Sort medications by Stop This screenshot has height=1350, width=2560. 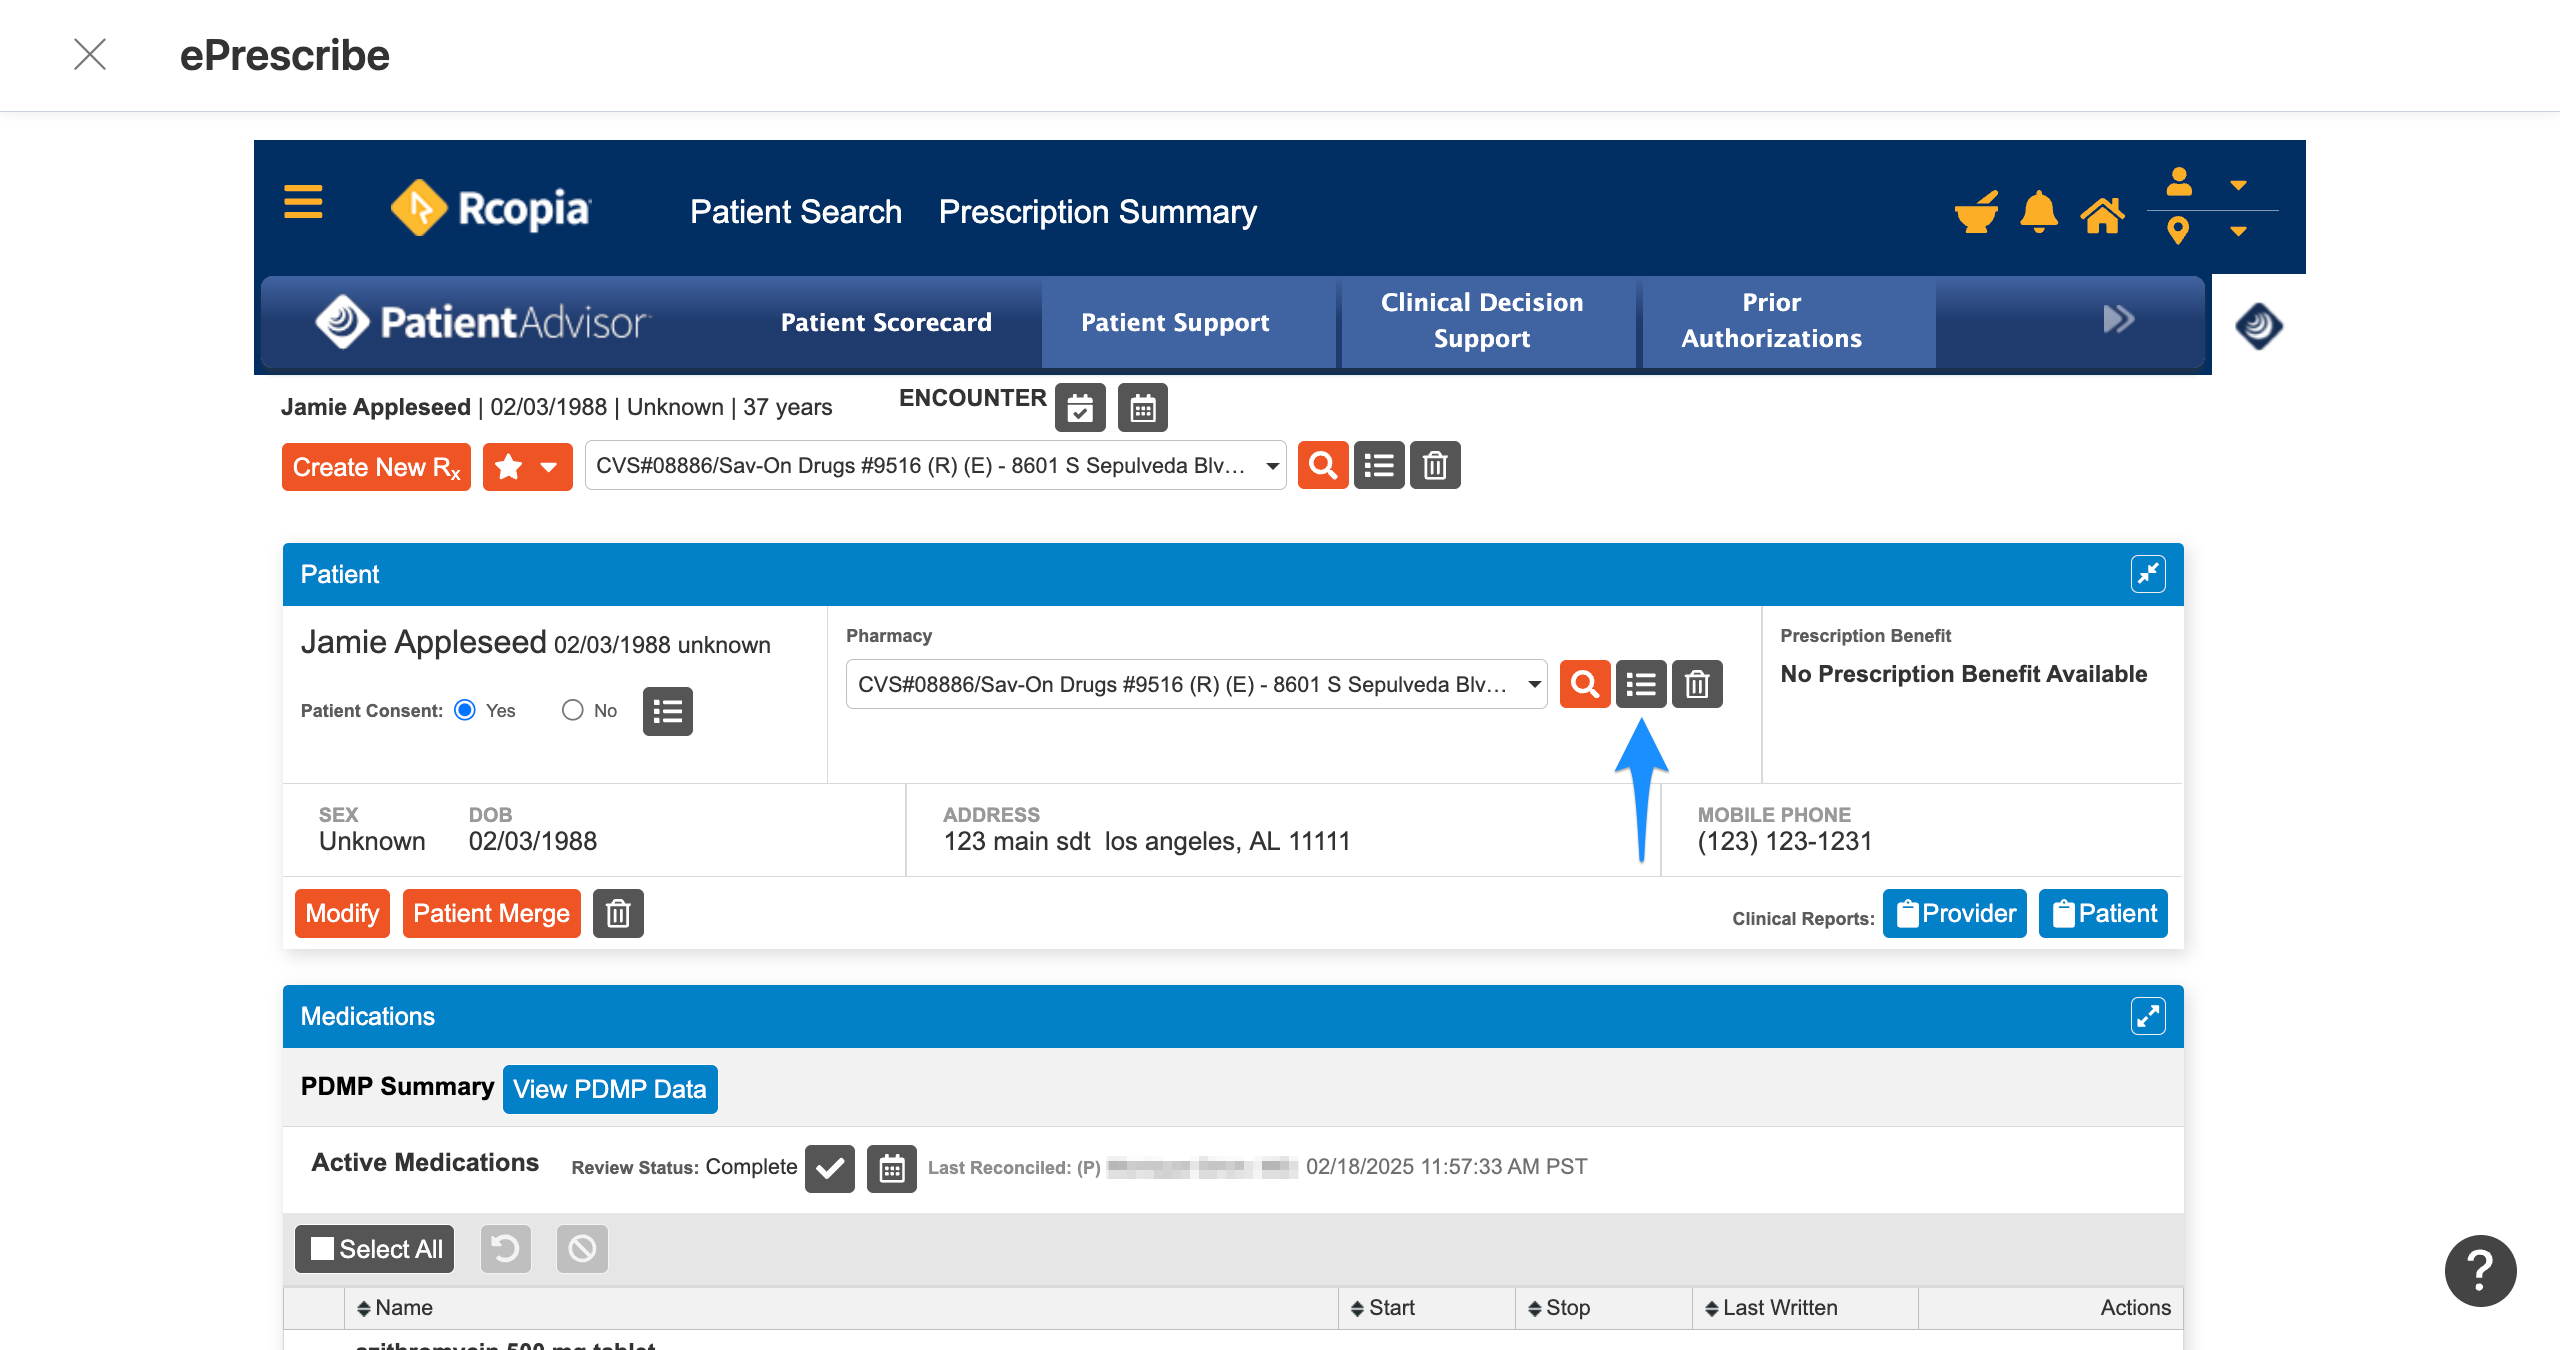[1559, 1308]
